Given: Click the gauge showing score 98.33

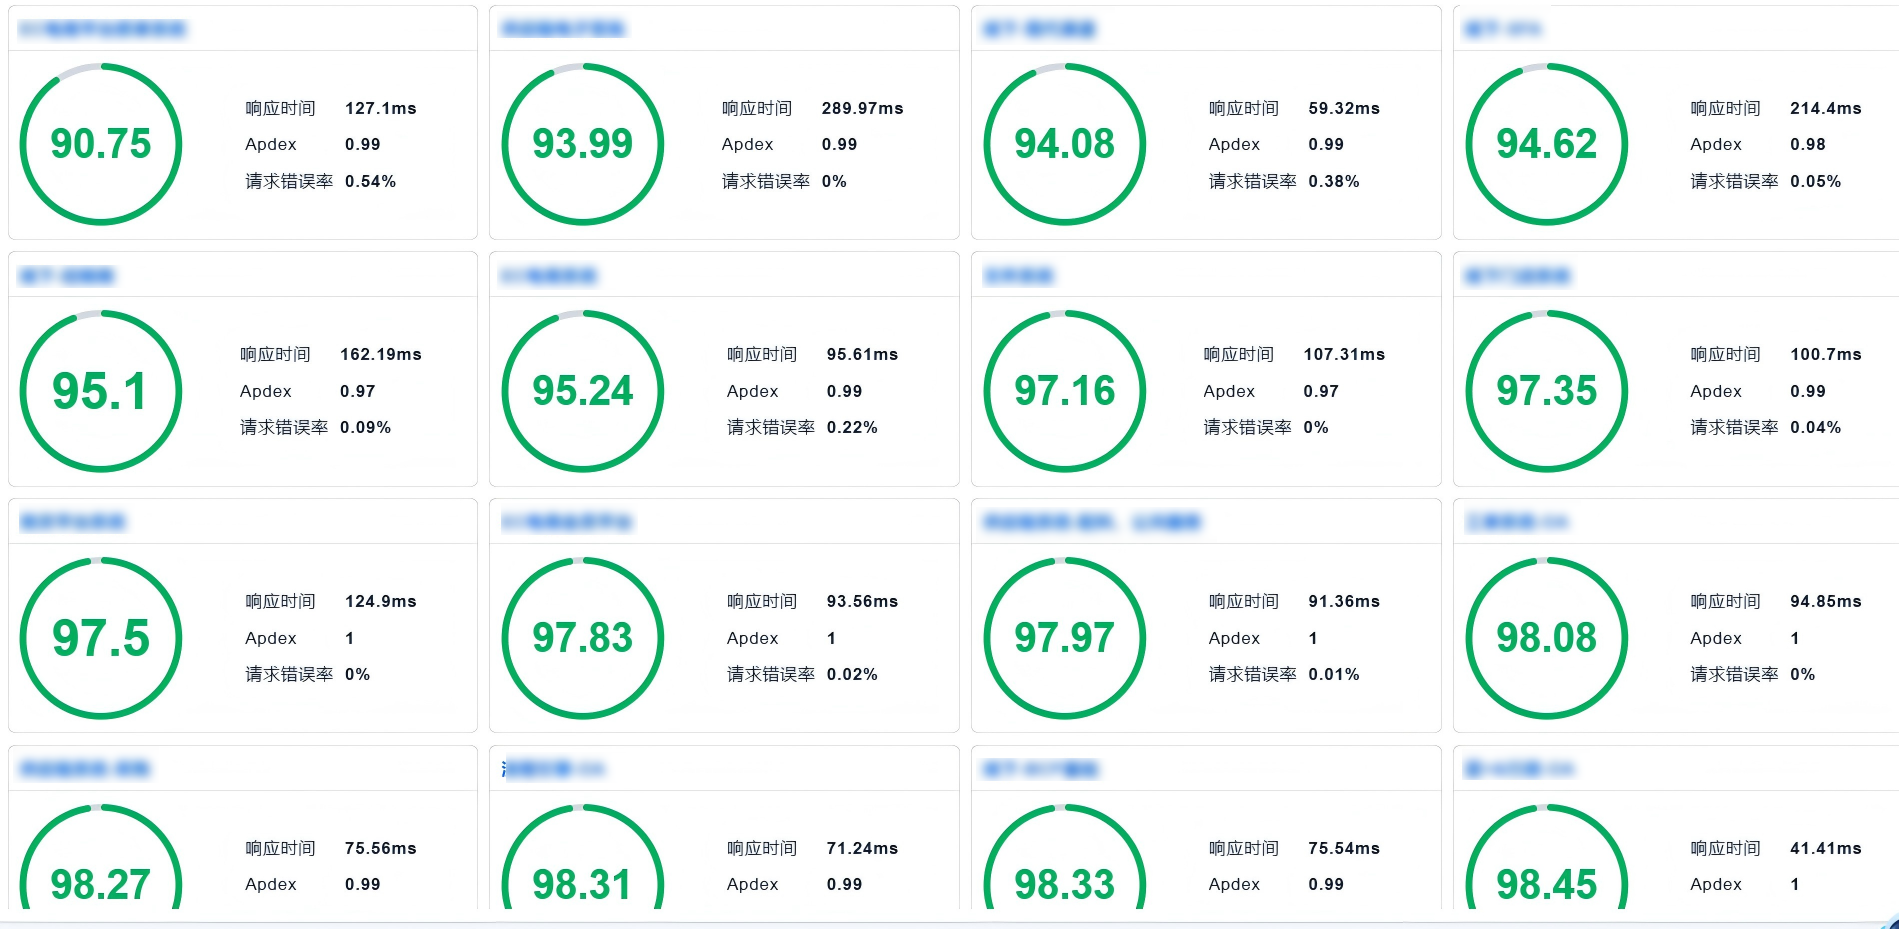Looking at the screenshot, I should coord(1065,884).
